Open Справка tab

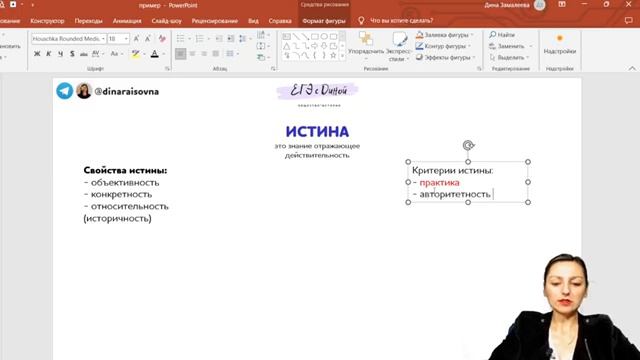(x=280, y=21)
